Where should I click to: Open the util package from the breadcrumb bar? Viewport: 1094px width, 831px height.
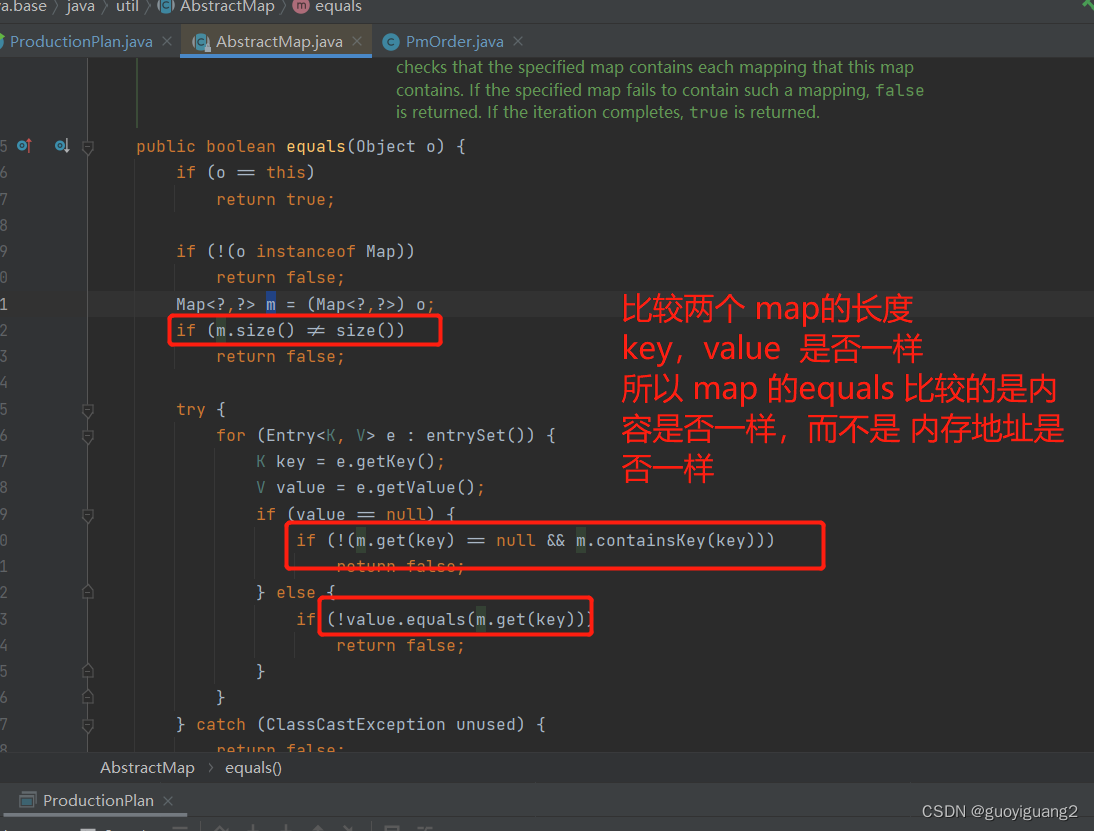point(127,7)
